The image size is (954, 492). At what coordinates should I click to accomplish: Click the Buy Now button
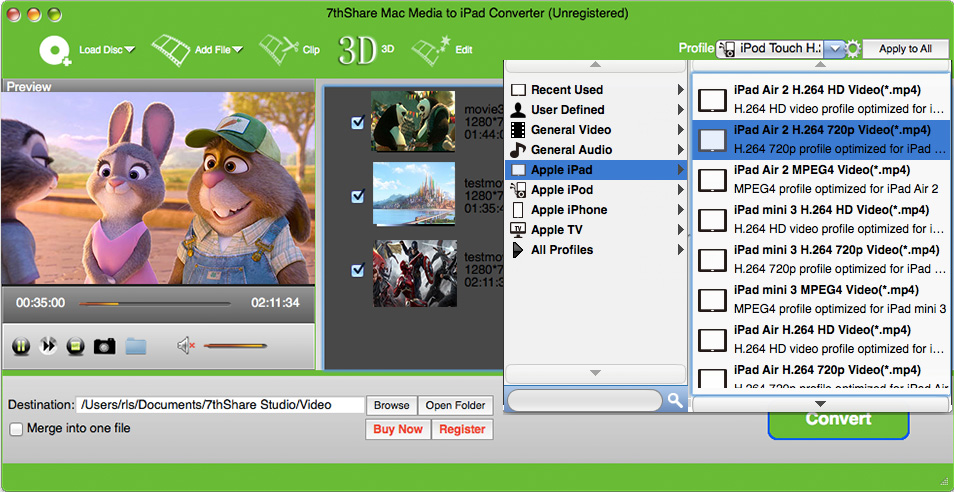pyautogui.click(x=398, y=429)
